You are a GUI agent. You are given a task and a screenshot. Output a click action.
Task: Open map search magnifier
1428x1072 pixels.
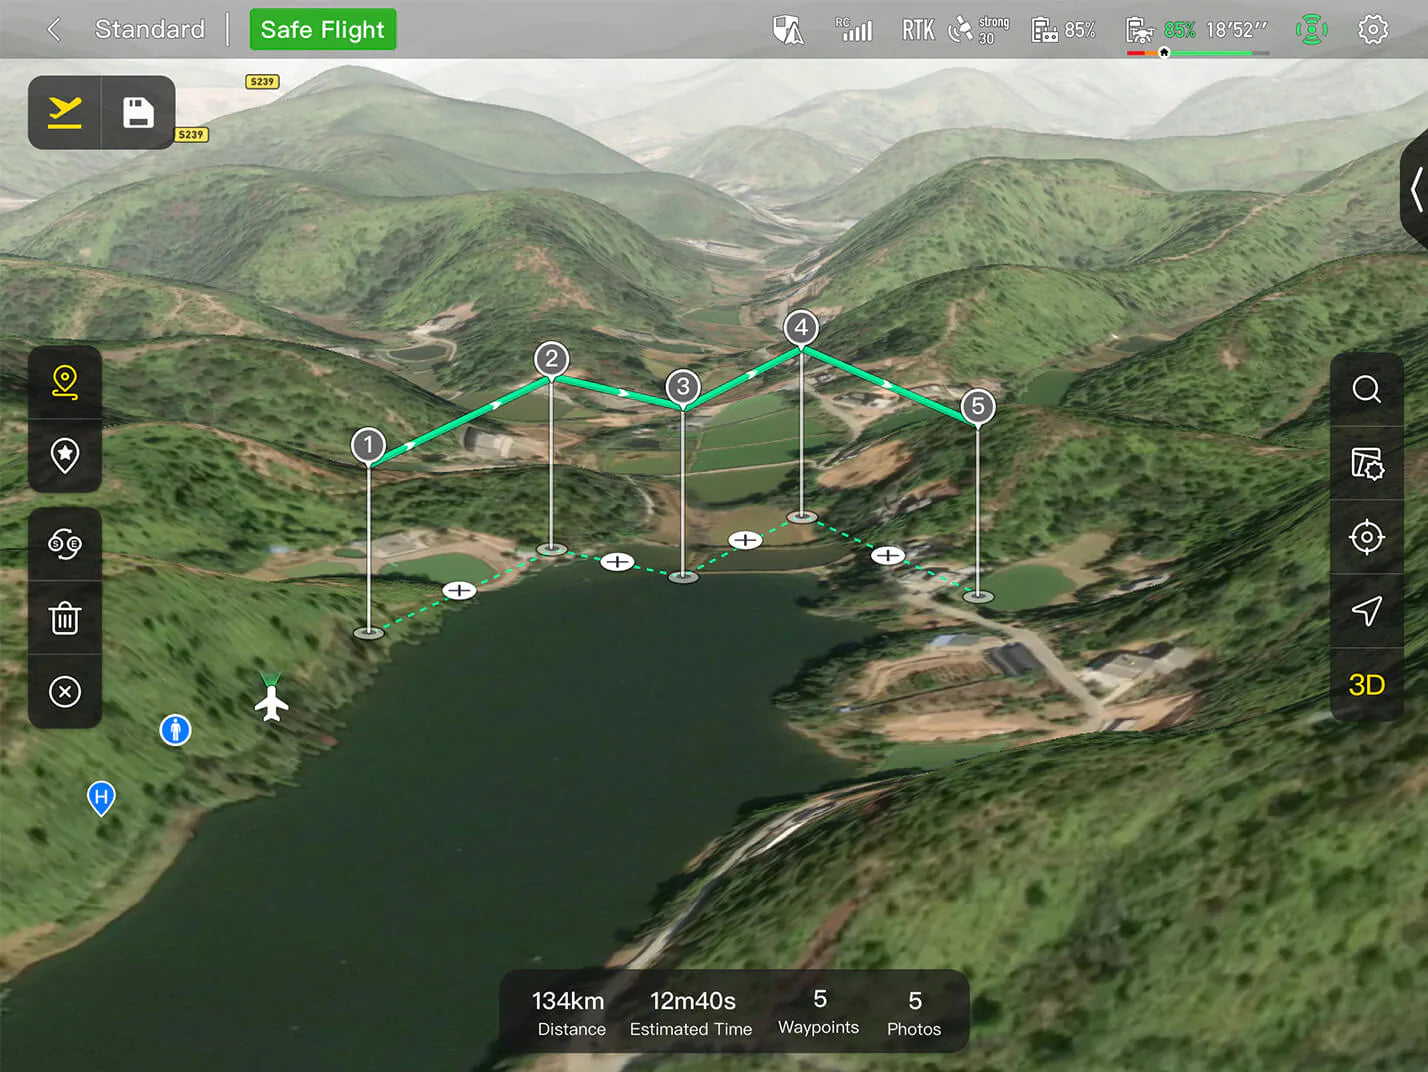[x=1366, y=389]
